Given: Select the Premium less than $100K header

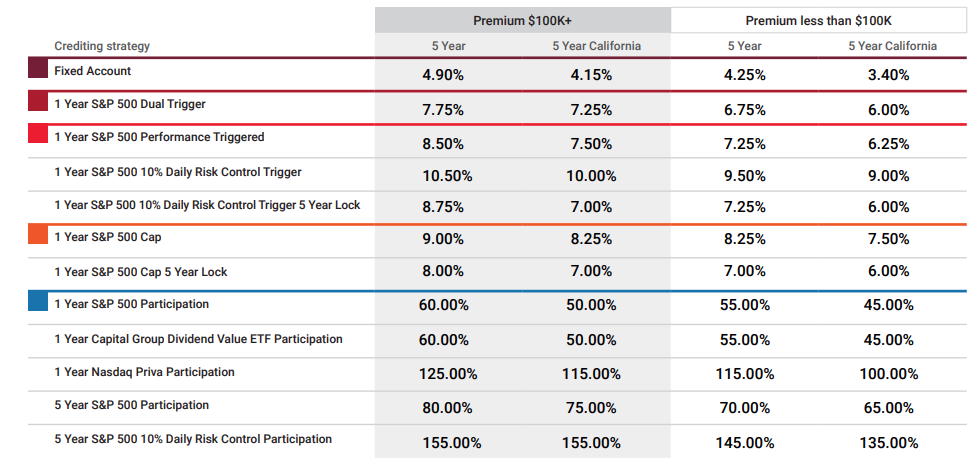Looking at the screenshot, I should (818, 20).
